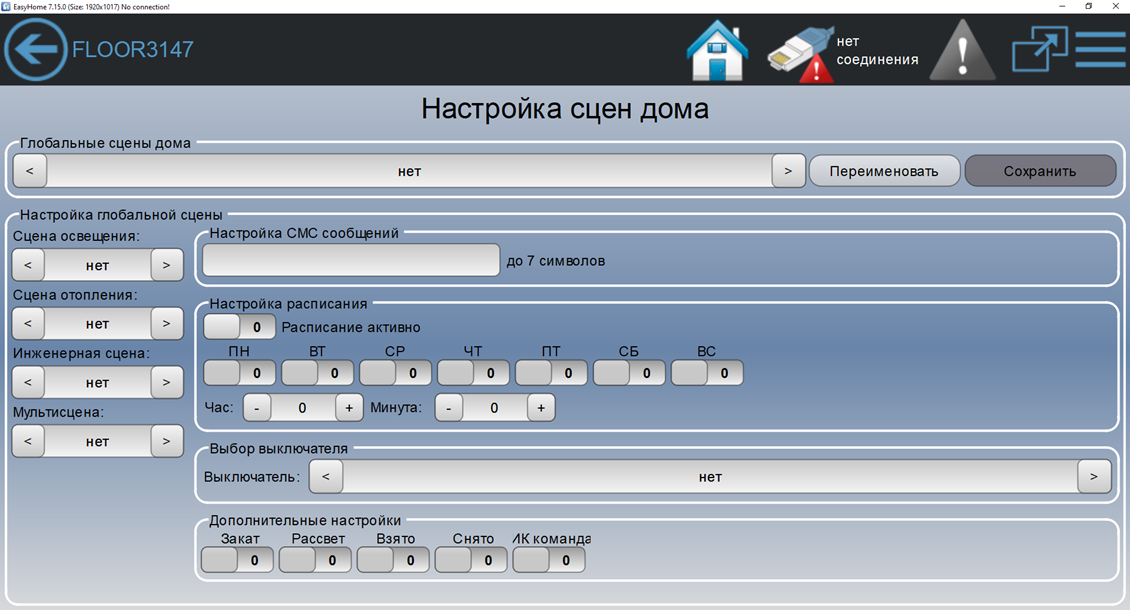Toggle the Закат switch
The width and height of the screenshot is (1130, 610).
[x=237, y=560]
